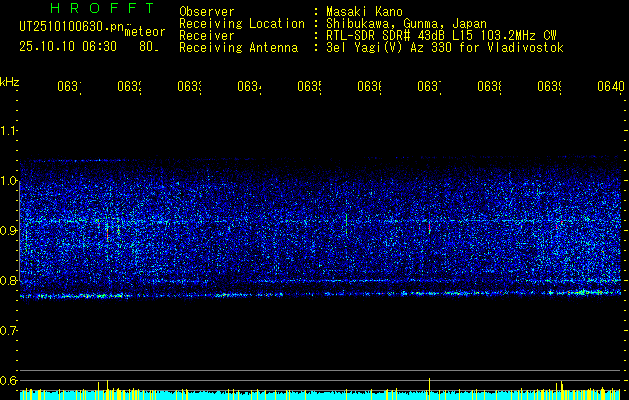Click the 0638 time axis marker
This screenshot has width=629, height=400.
[x=489, y=87]
